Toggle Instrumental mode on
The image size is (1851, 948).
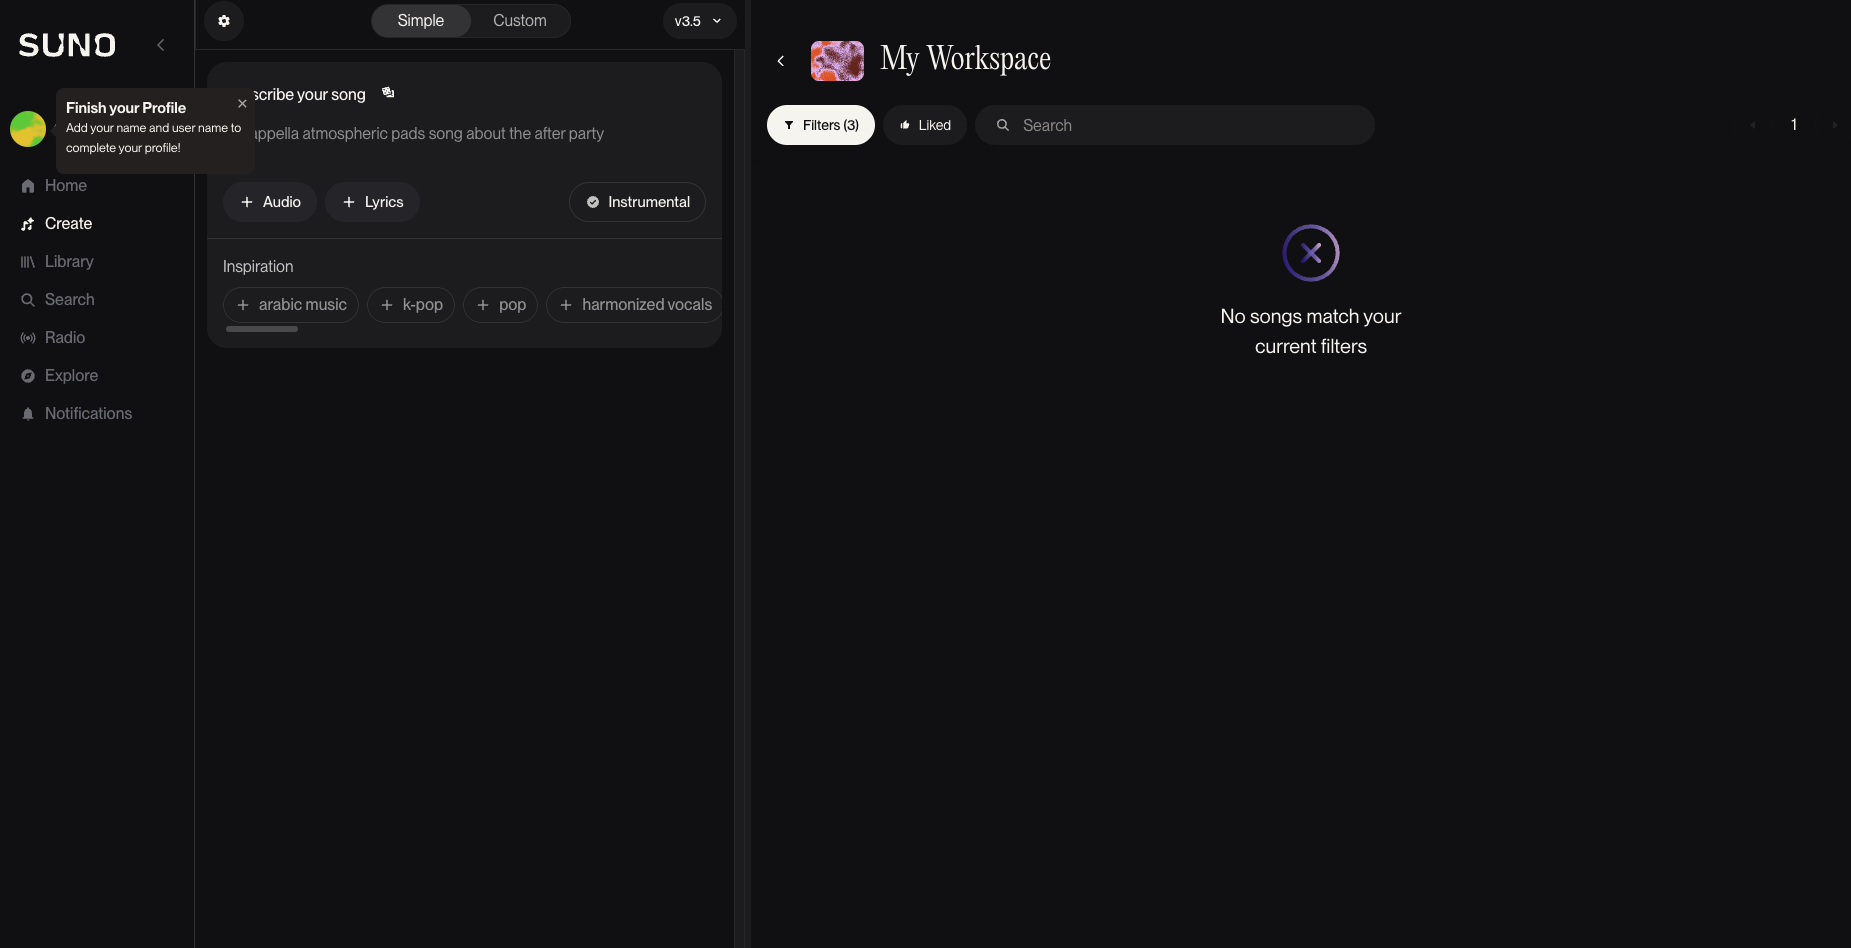tap(637, 201)
